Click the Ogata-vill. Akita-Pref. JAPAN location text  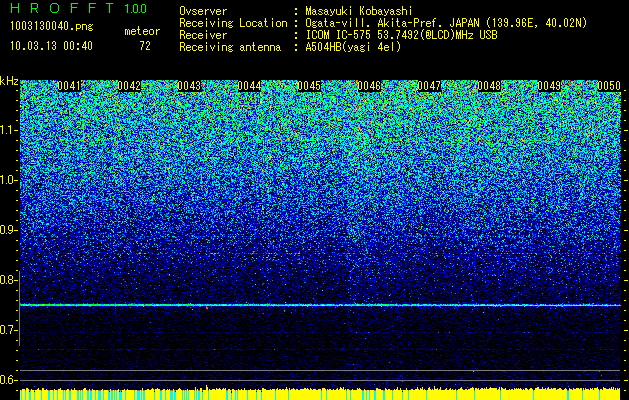coord(446,23)
